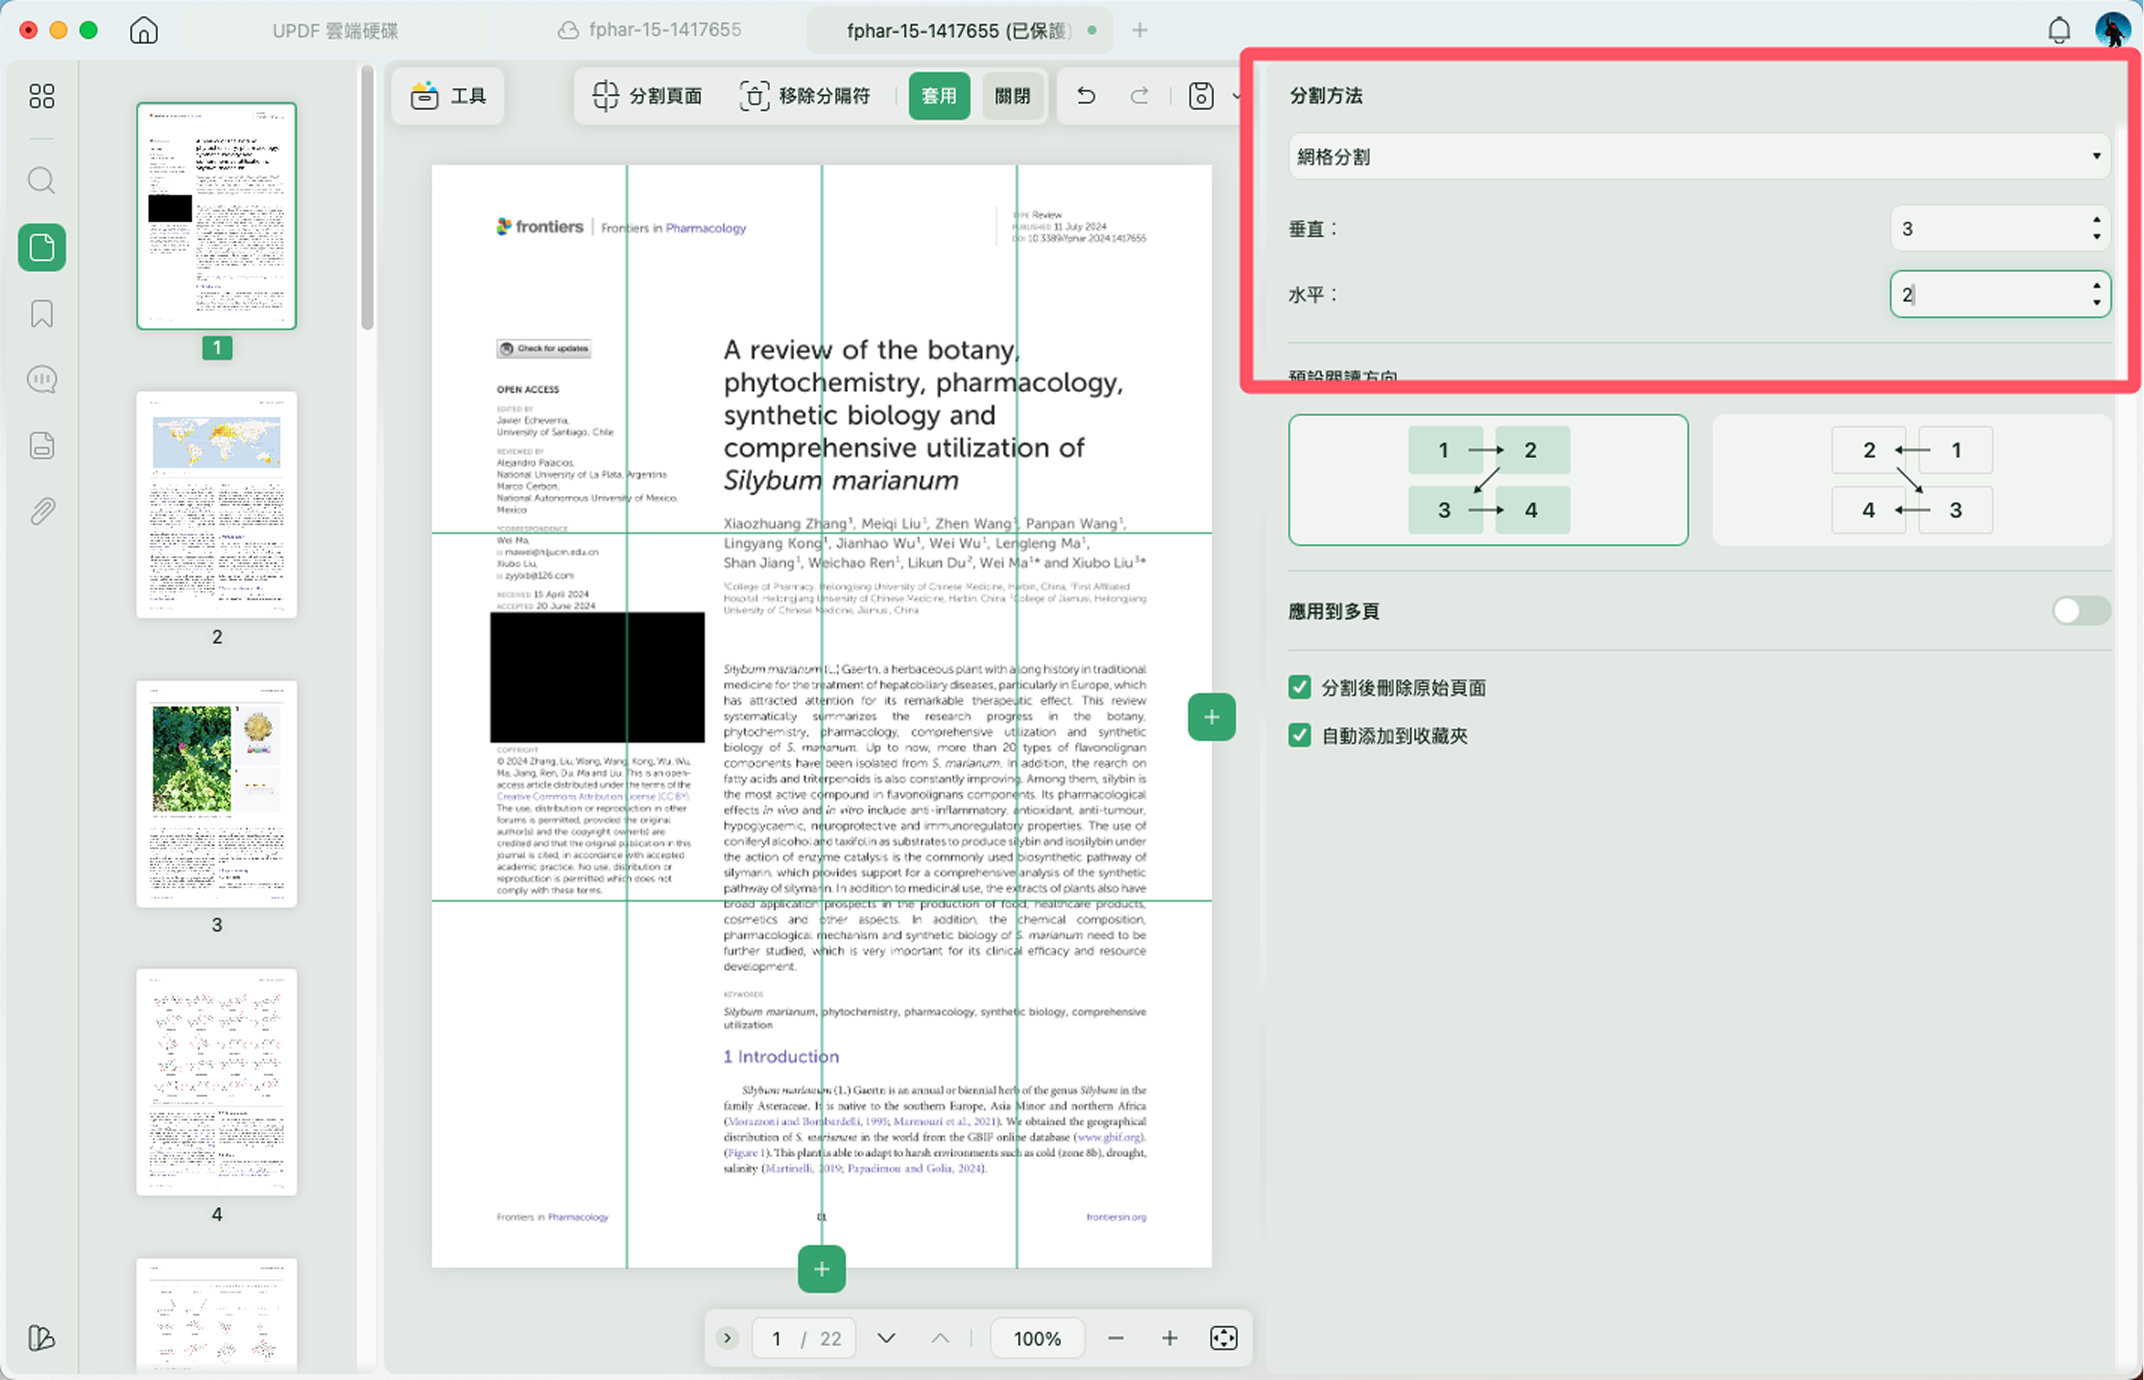Expand the bottom navigation bar arrow
The width and height of the screenshot is (2144, 1380).
tap(727, 1338)
